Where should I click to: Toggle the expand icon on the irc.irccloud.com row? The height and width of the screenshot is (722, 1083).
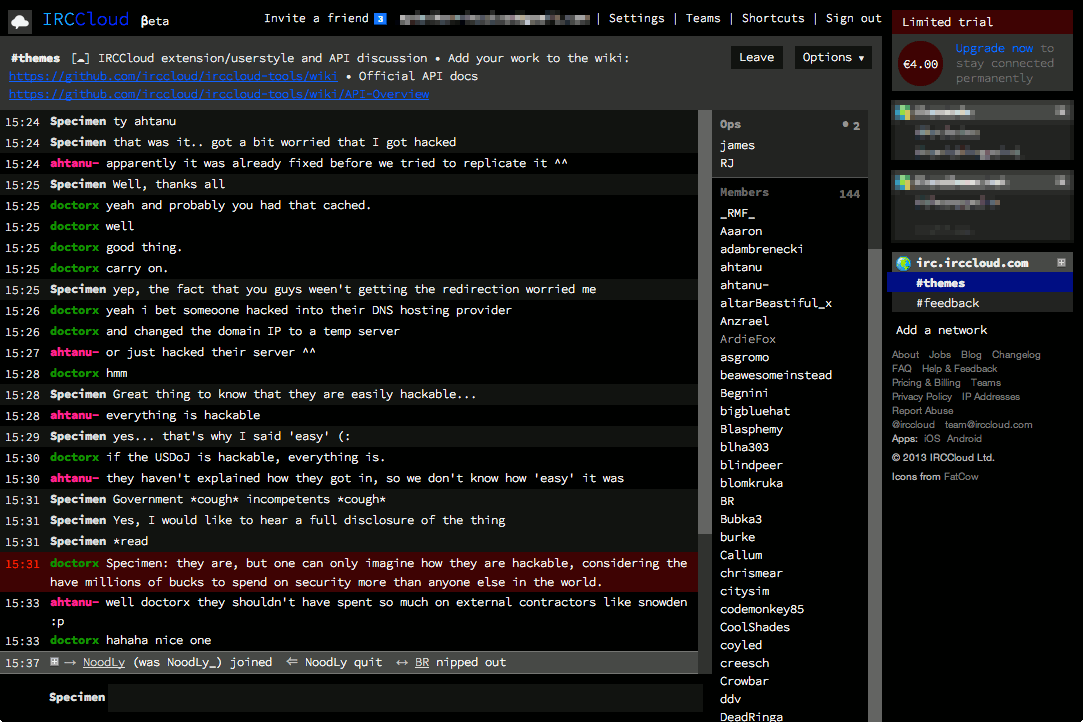[x=1062, y=263]
